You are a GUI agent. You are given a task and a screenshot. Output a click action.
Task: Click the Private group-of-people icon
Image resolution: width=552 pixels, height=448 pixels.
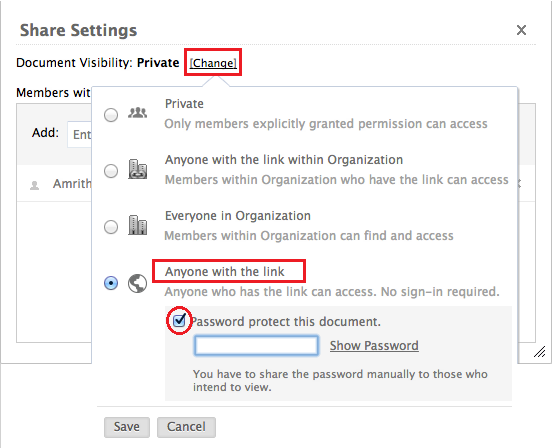(x=137, y=113)
